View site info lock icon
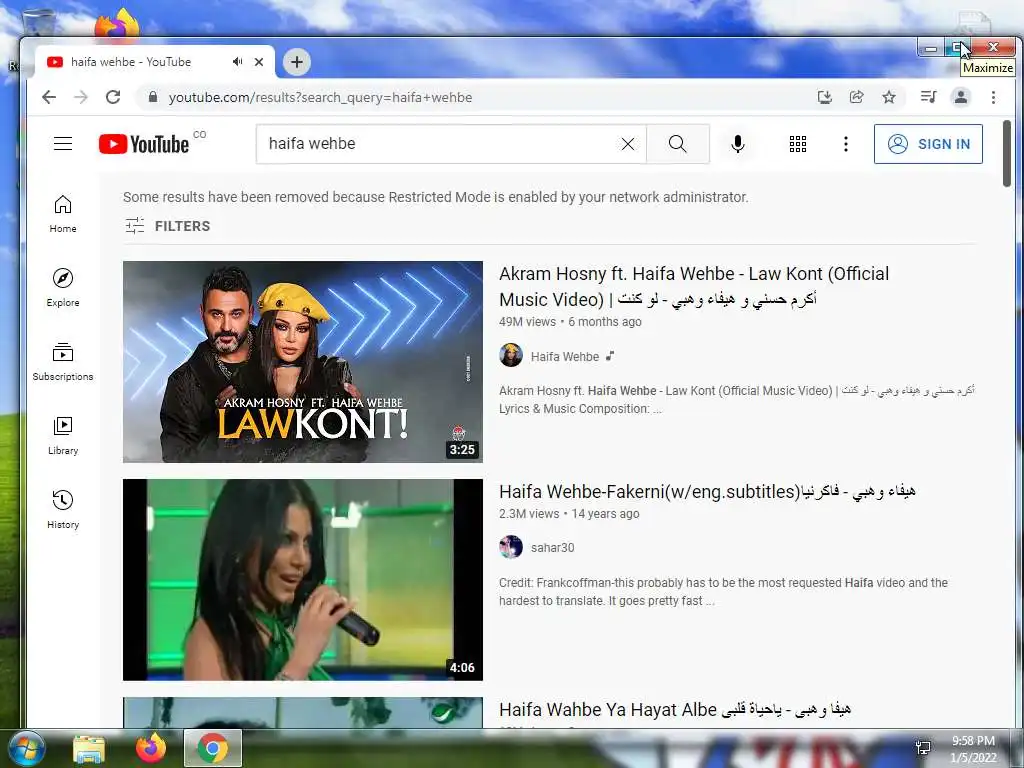1024x768 pixels. (x=153, y=97)
